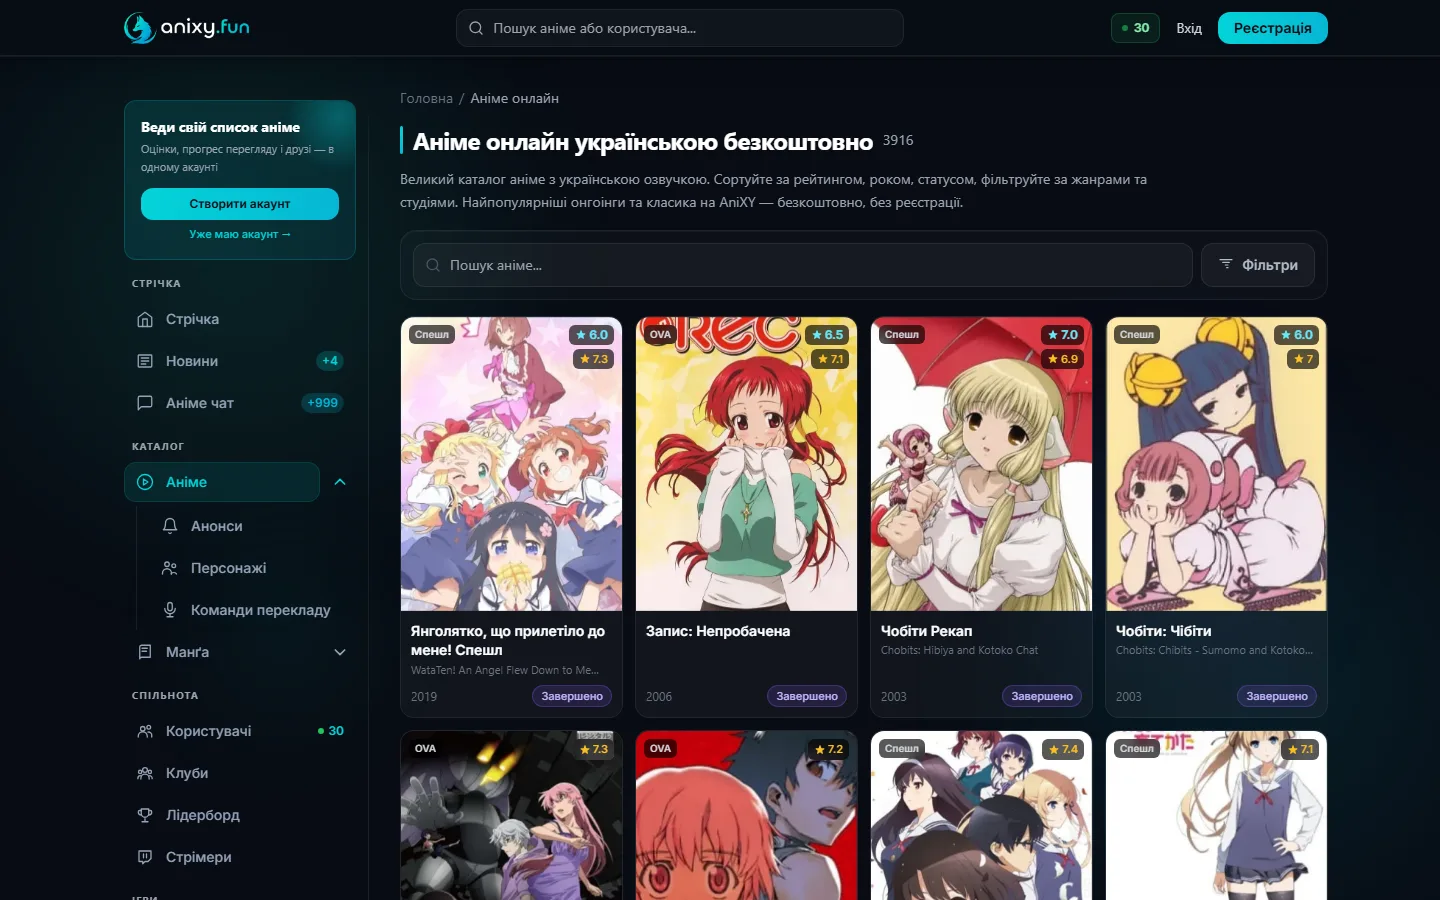
Task: Click the anixy.fun logo icon
Action: point(139,28)
